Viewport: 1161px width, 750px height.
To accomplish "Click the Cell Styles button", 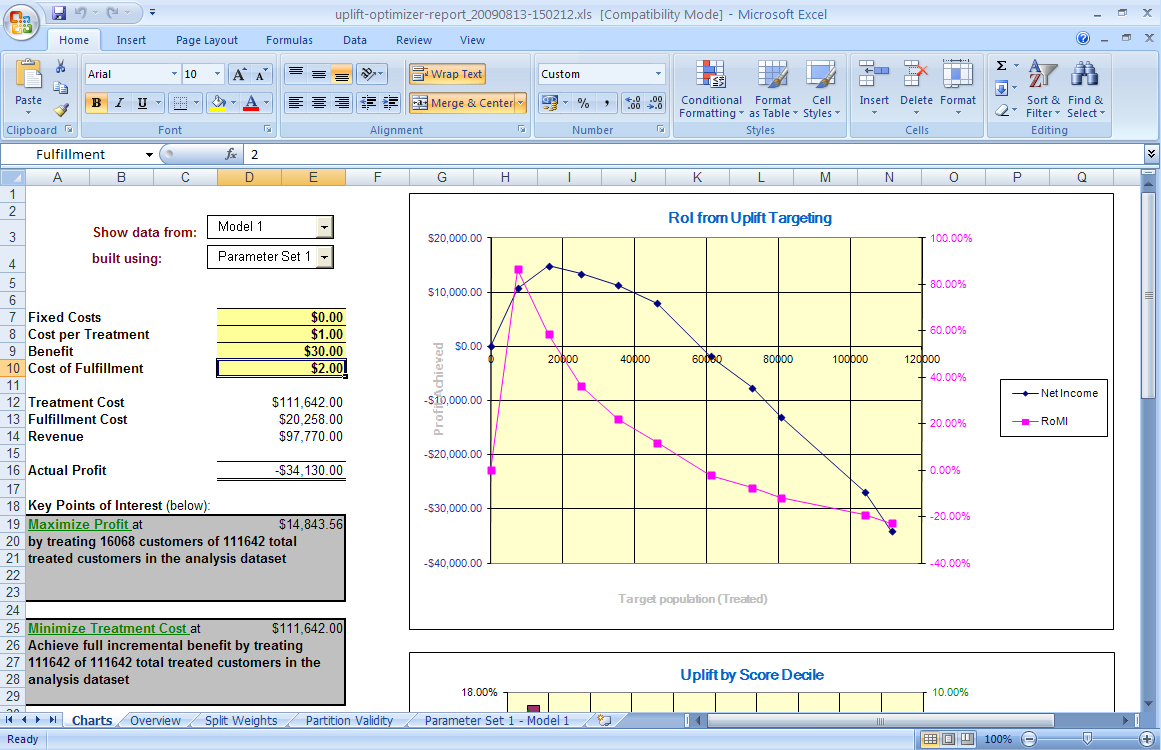I will pos(821,89).
